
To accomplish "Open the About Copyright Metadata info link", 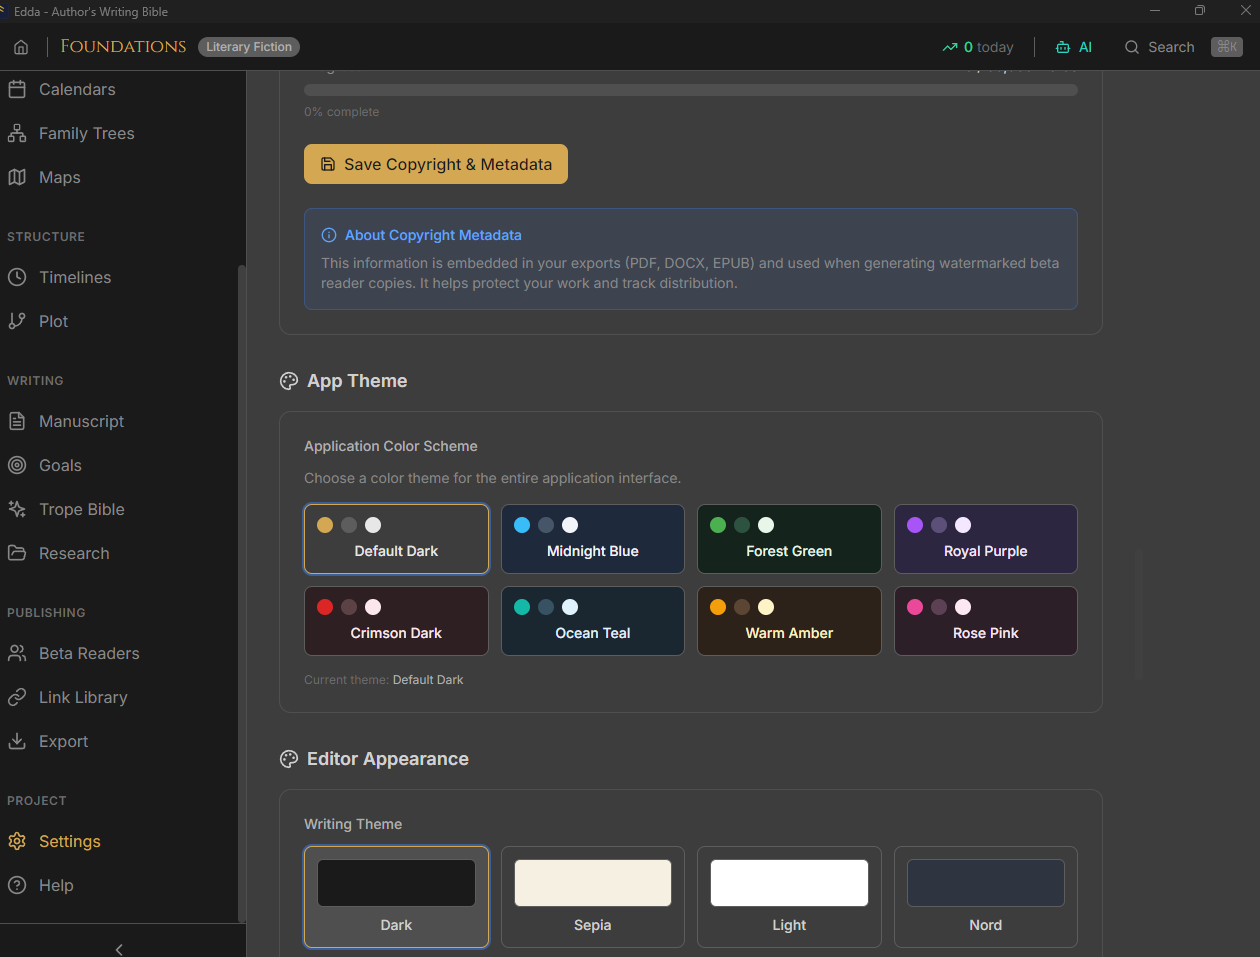I will point(432,235).
